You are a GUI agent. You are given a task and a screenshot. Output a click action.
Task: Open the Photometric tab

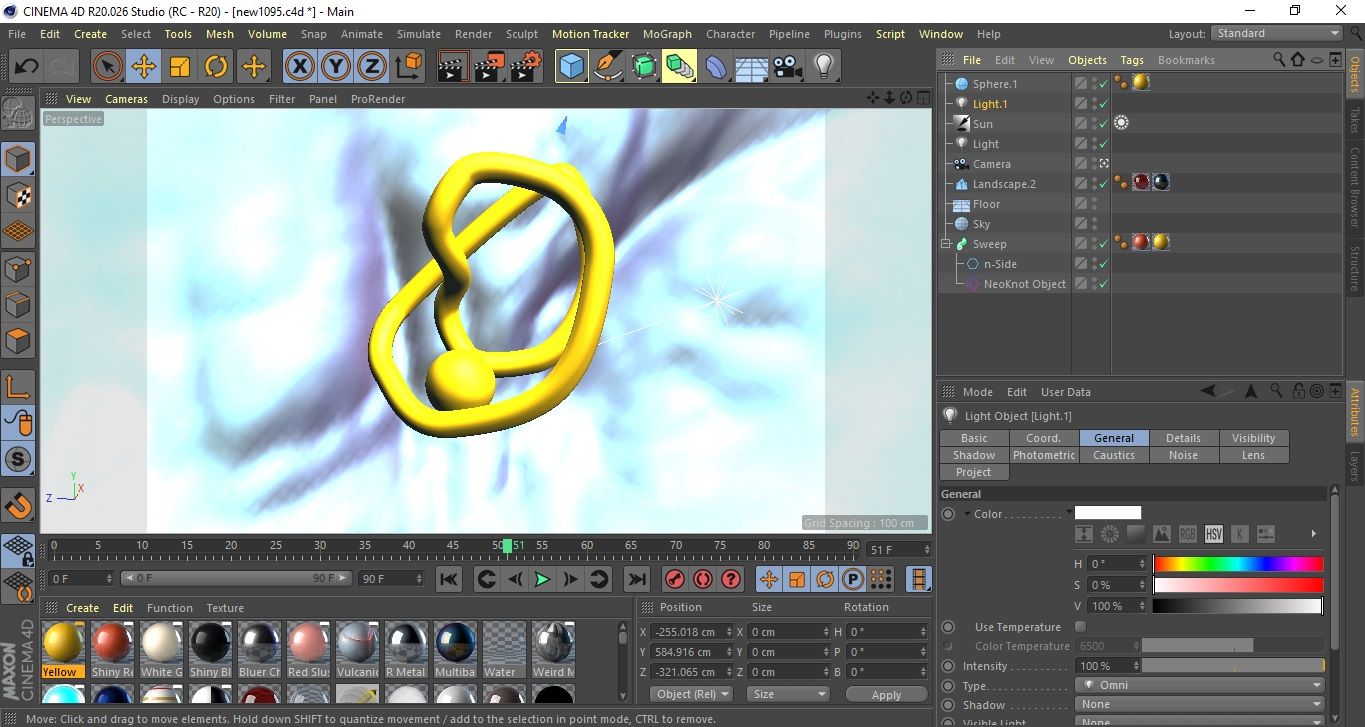1044,455
